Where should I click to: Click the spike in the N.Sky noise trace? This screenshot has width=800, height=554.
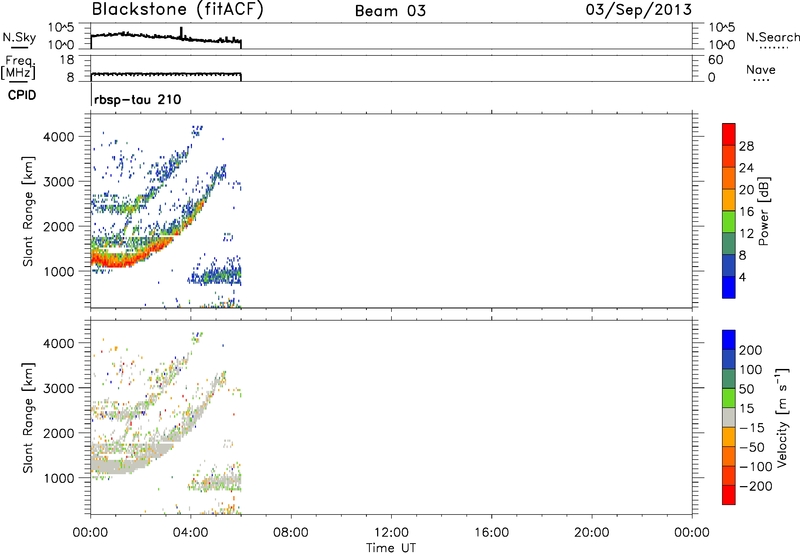coord(181,32)
